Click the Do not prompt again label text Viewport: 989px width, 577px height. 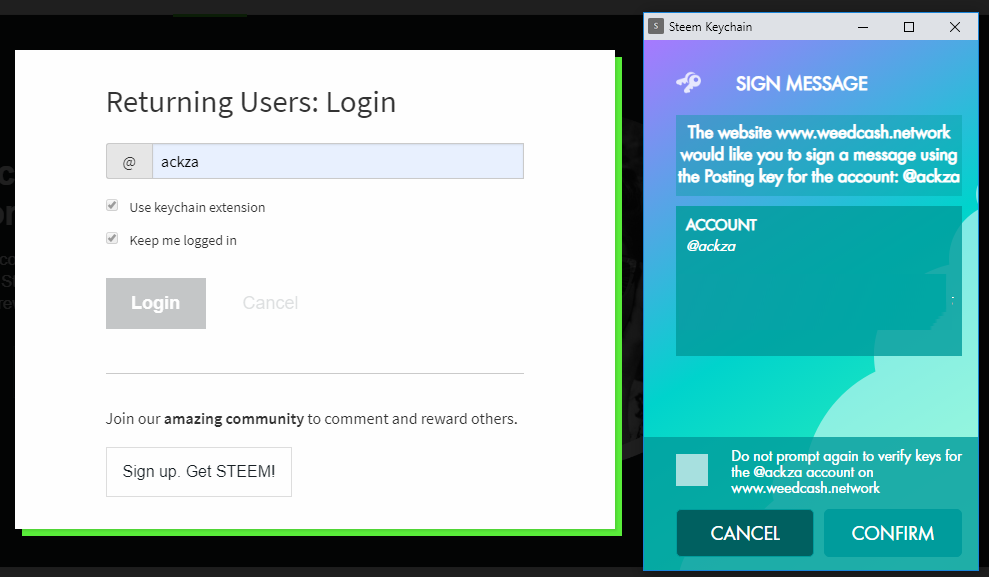coord(846,472)
